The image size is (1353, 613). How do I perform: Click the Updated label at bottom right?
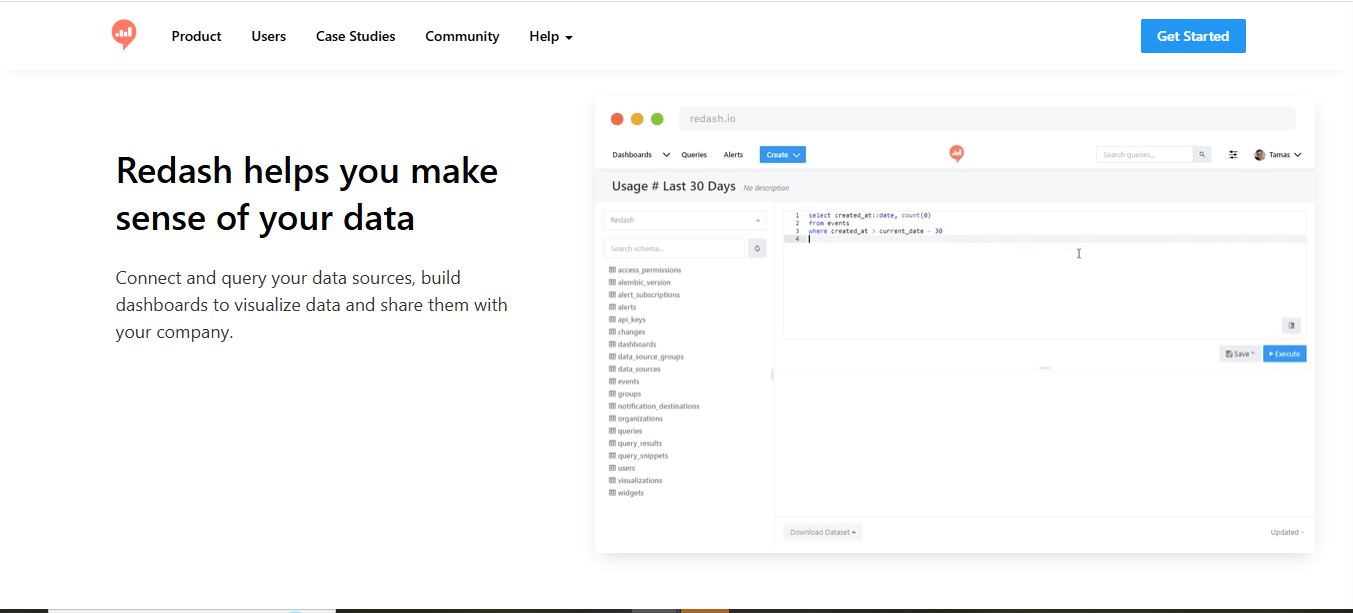tap(1286, 532)
